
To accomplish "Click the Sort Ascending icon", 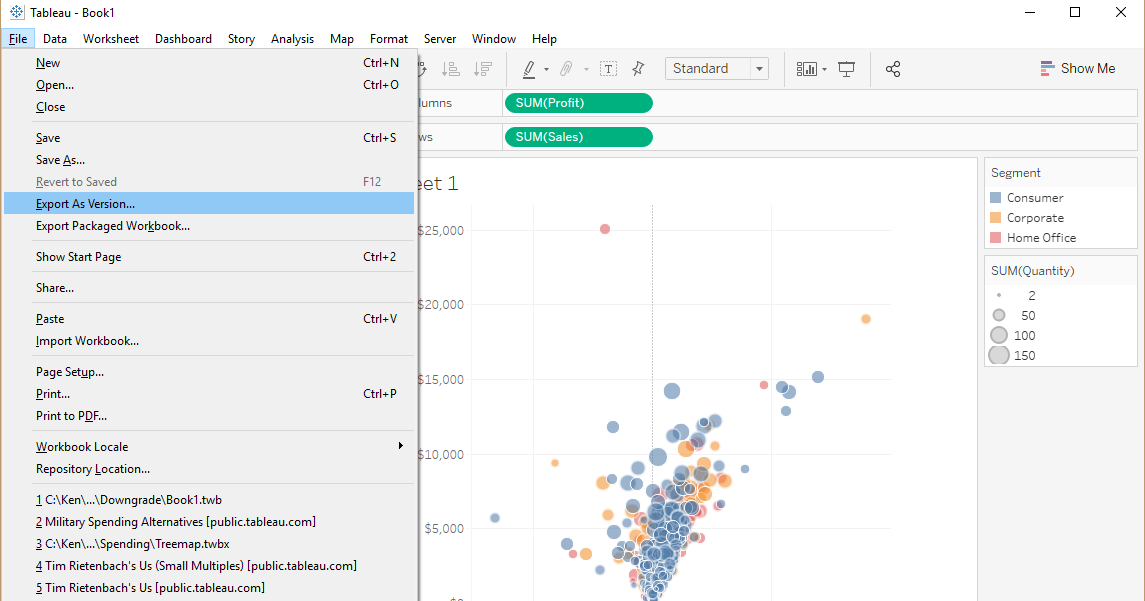I will click(x=451, y=69).
